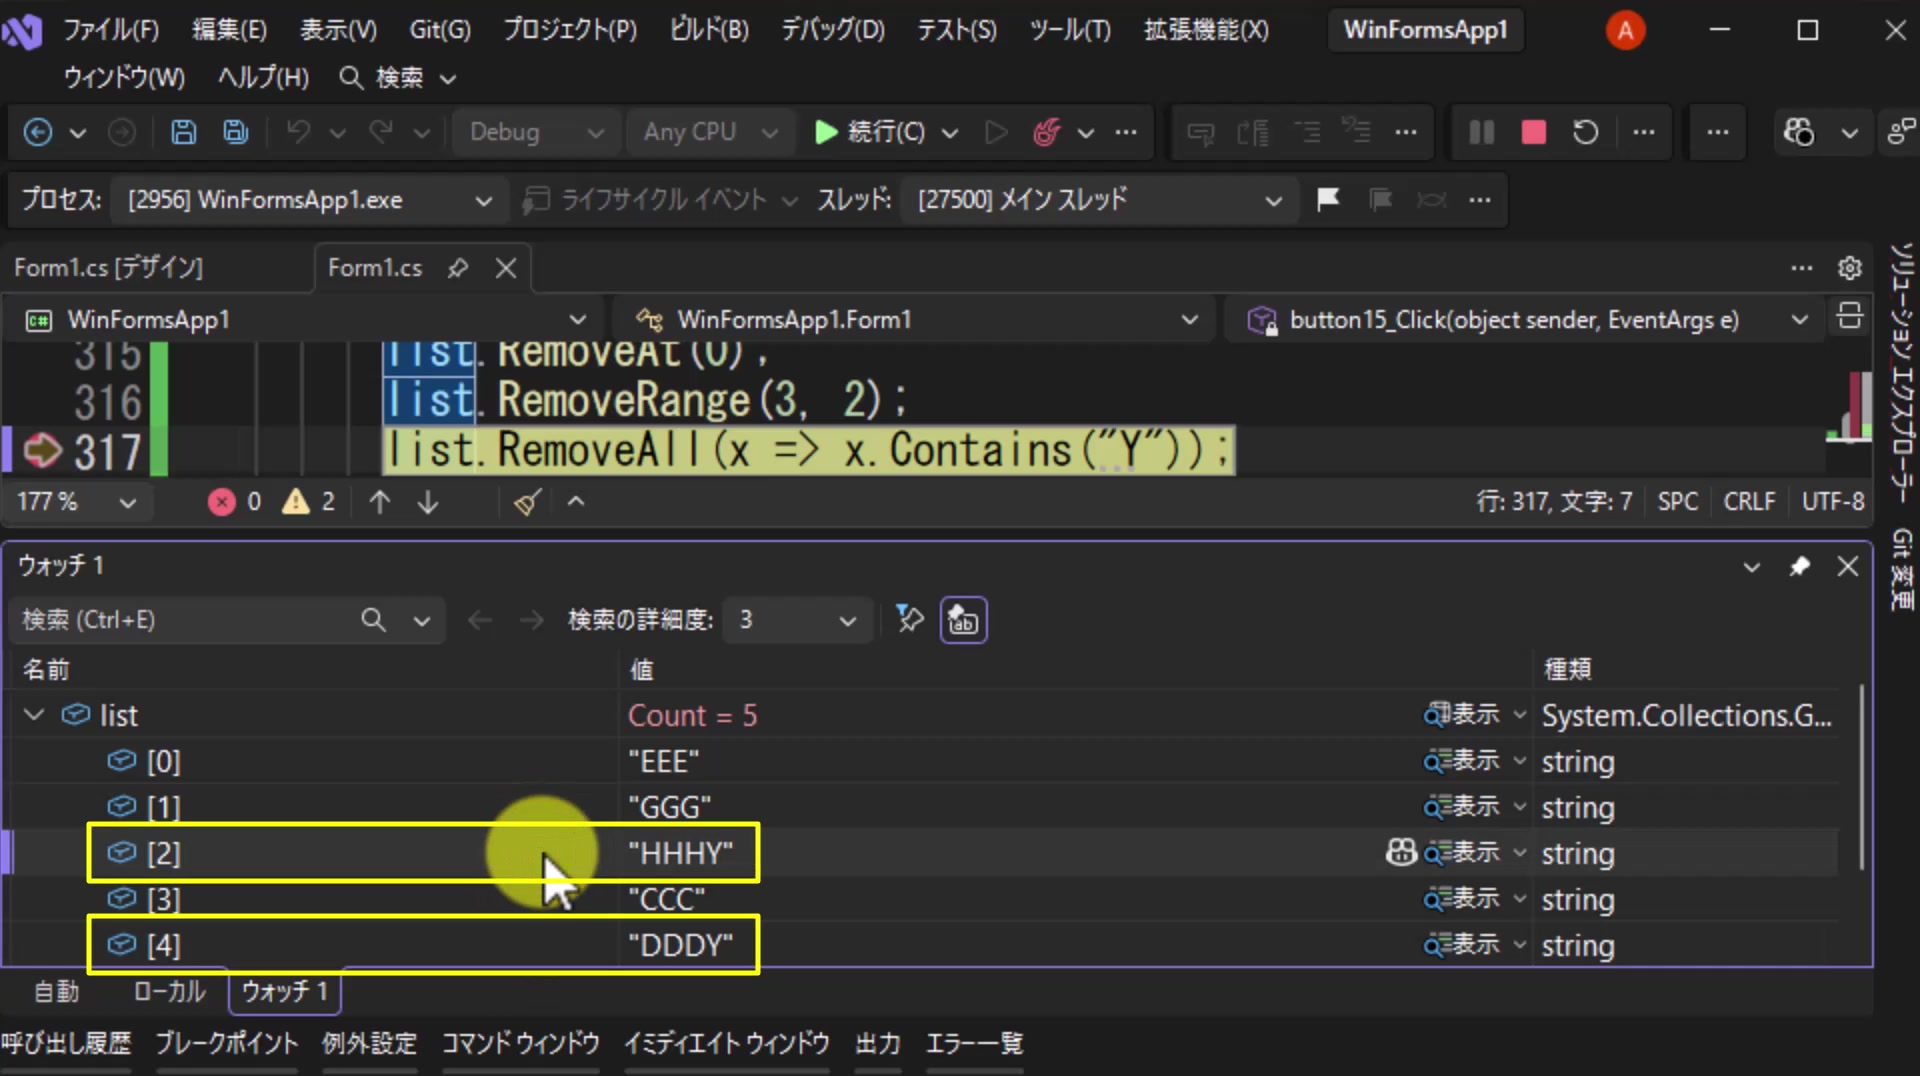Screen dimensions: 1920x1076
Task: Click the GitHub Copilot toolbar icon
Action: (x=1798, y=132)
